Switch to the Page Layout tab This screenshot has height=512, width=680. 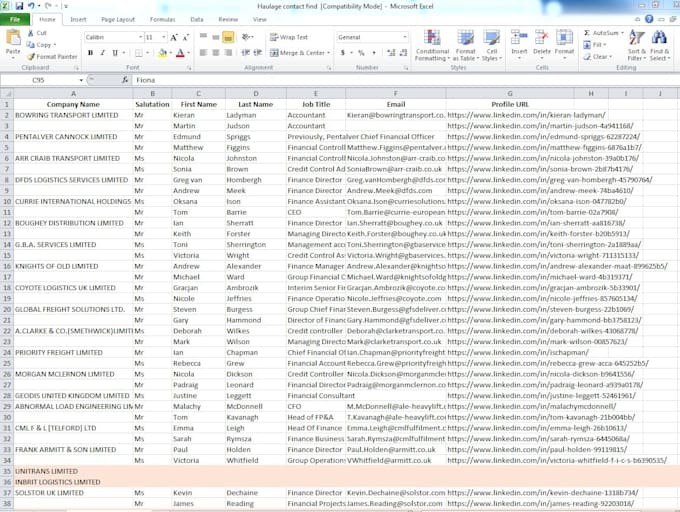click(118, 20)
